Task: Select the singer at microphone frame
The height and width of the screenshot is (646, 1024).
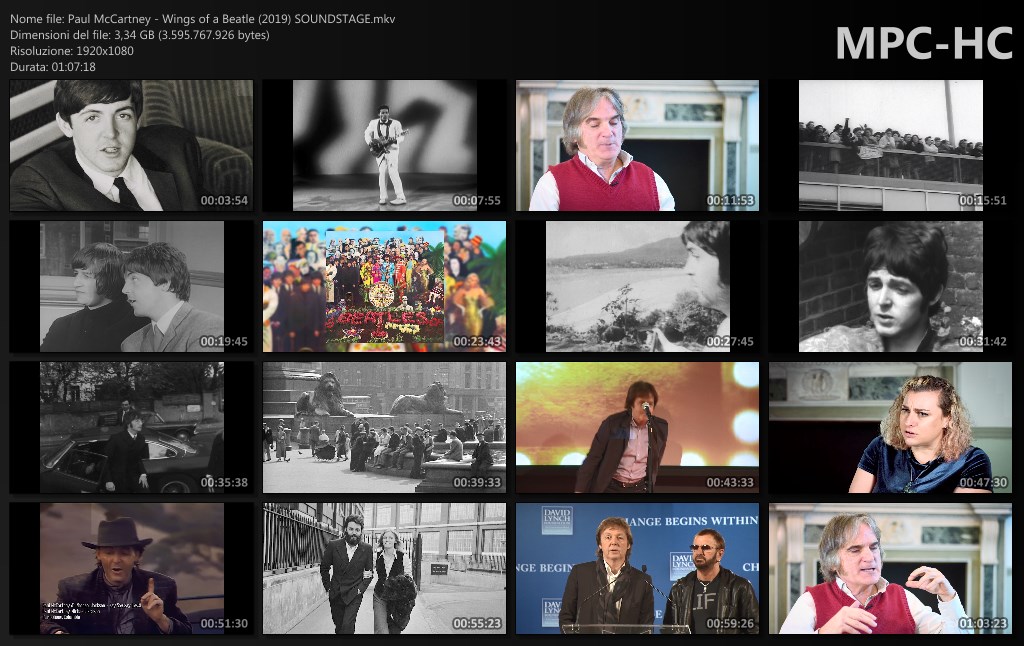Action: click(637, 428)
